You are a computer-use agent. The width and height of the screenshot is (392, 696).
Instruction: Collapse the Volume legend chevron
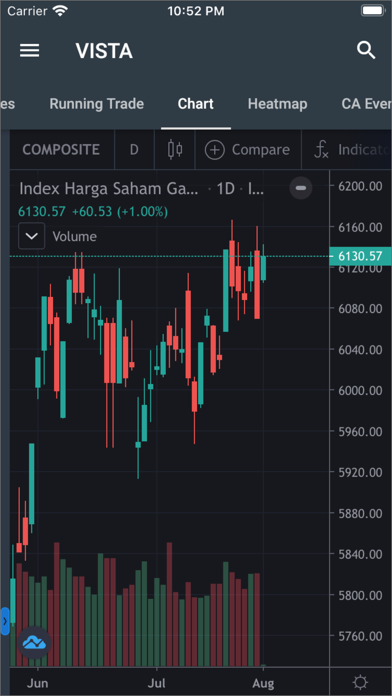tap(32, 236)
